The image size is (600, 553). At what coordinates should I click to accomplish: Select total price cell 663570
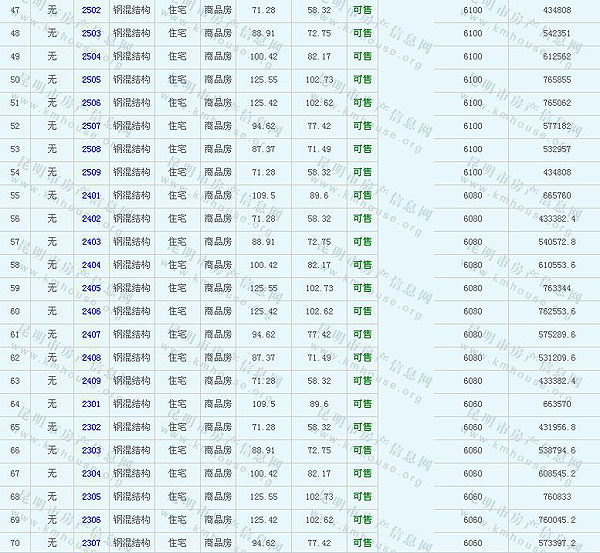point(557,404)
